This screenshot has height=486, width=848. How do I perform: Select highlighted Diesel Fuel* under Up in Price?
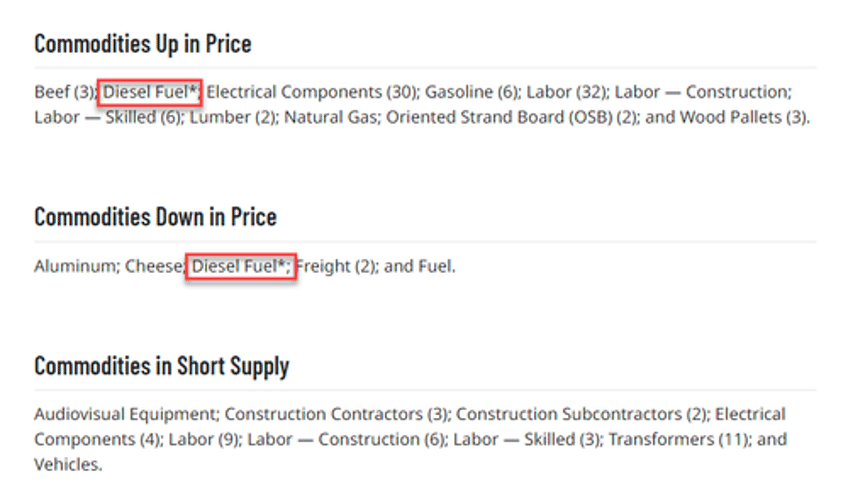point(150,92)
